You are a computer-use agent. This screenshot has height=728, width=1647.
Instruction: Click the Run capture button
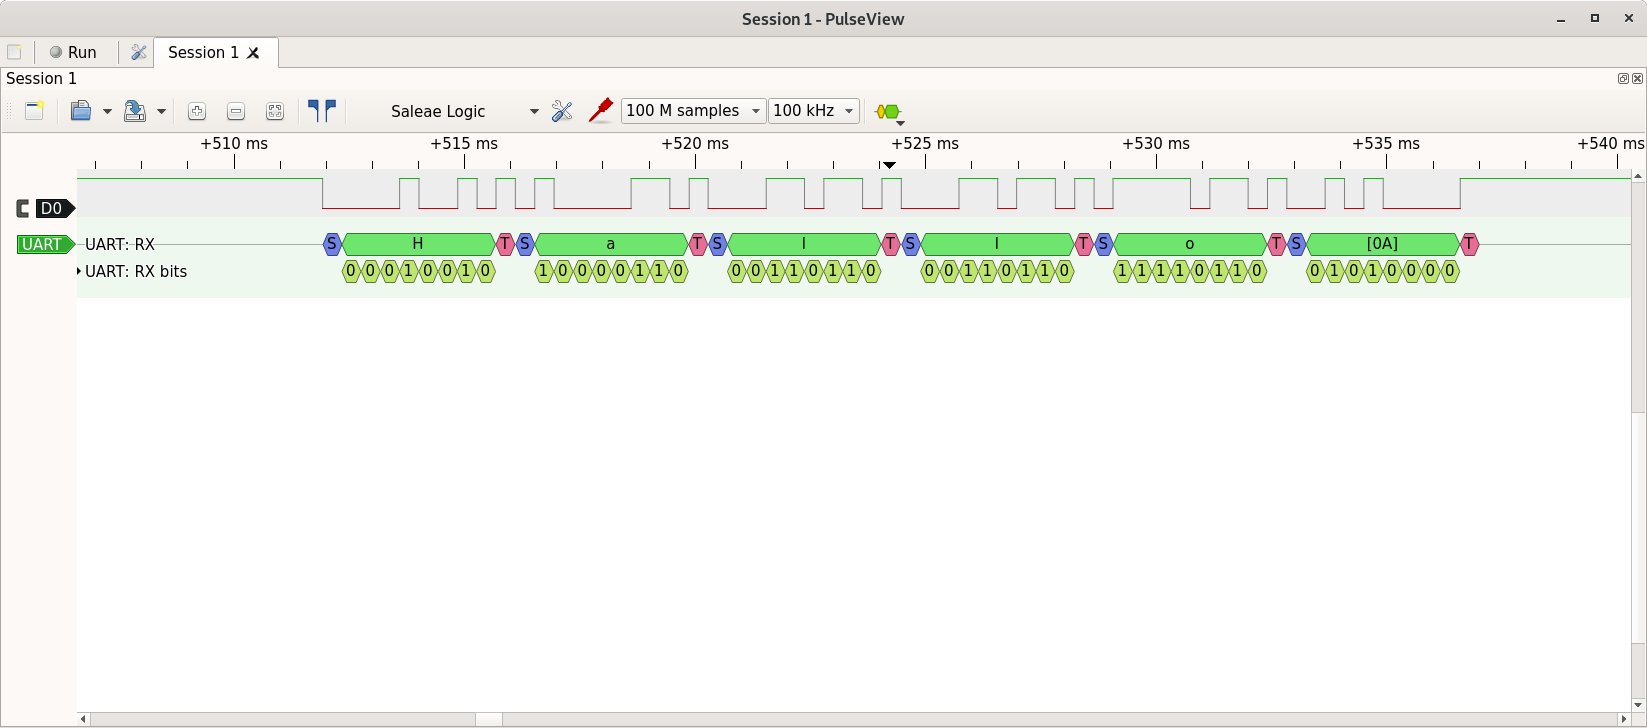pos(73,52)
